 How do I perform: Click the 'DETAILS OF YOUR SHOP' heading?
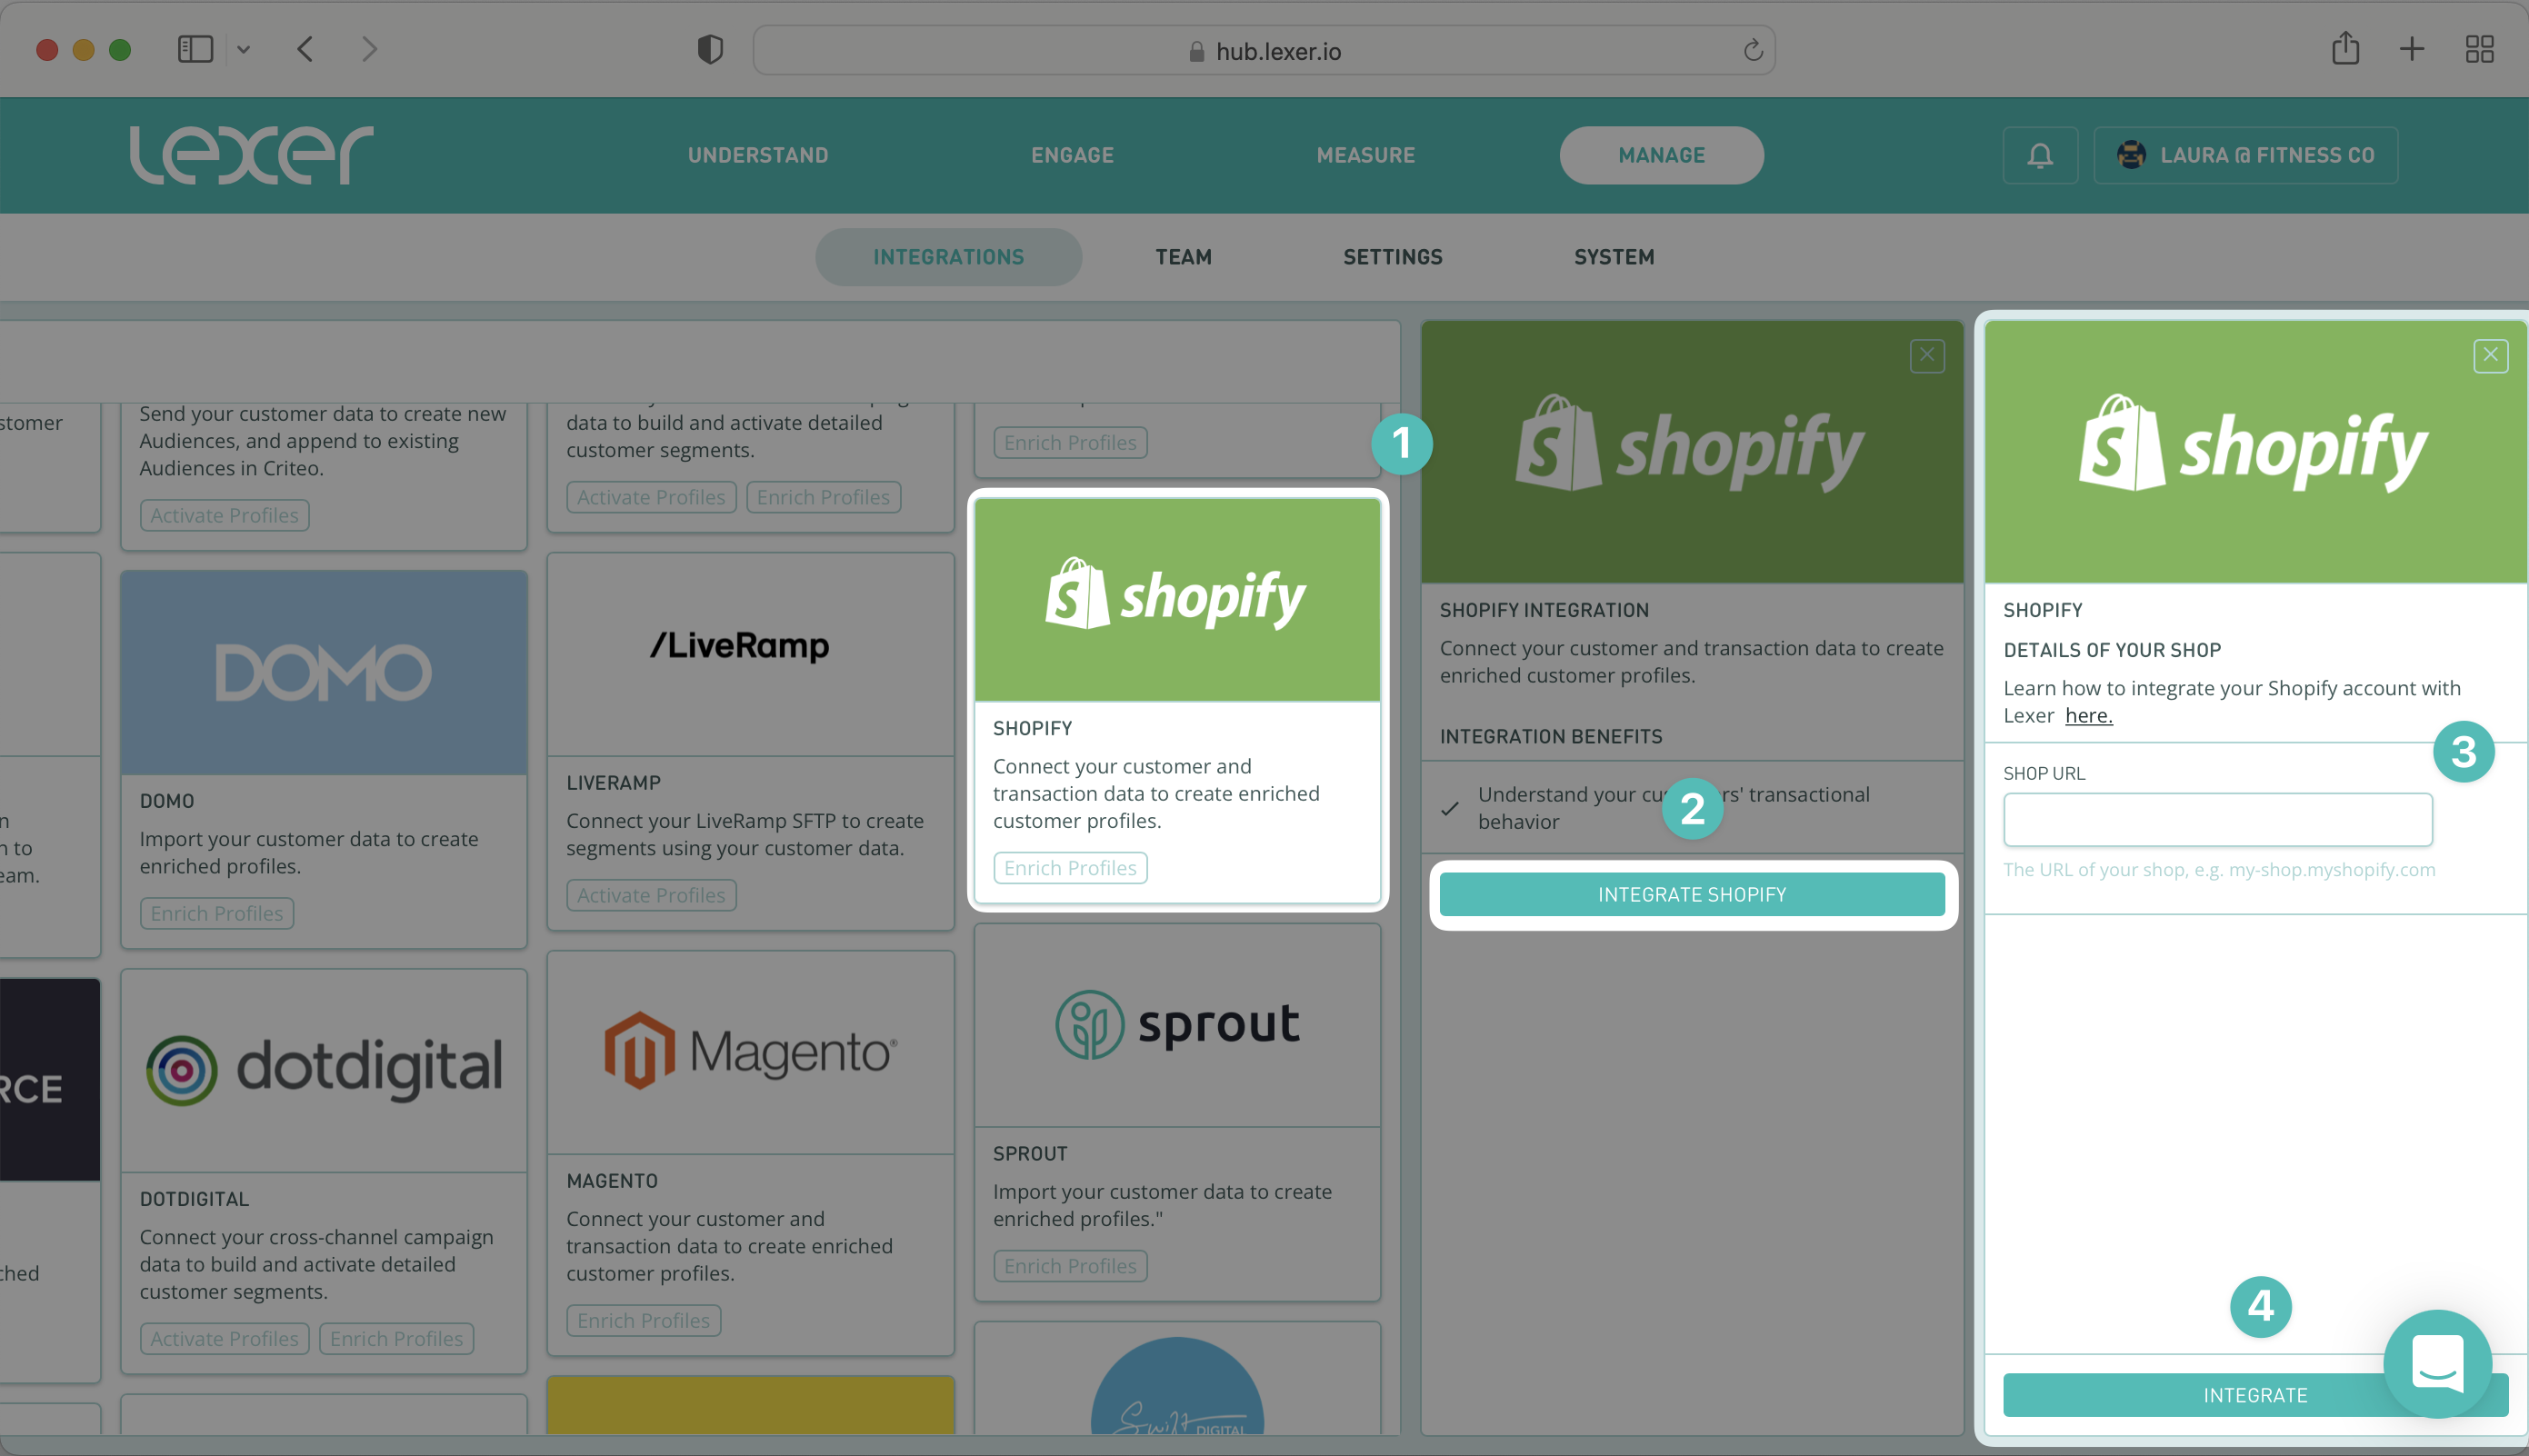click(x=2111, y=649)
